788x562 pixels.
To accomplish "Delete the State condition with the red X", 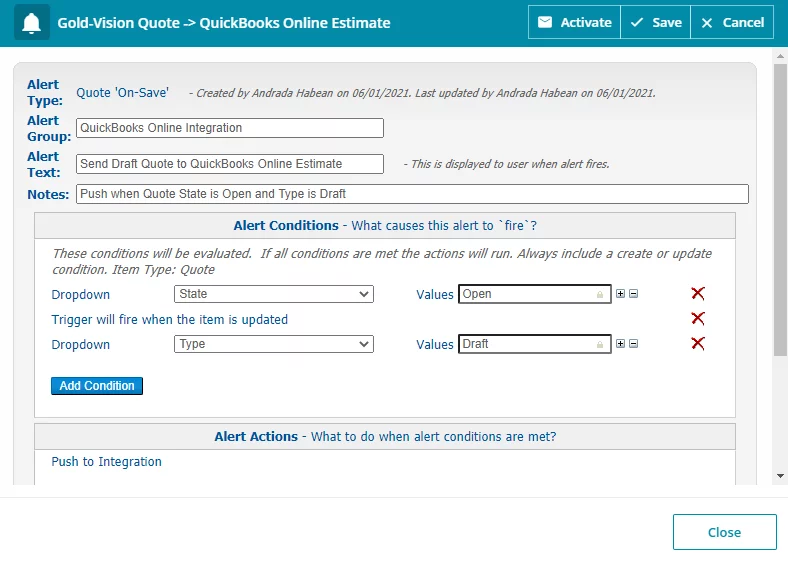I will [698, 293].
